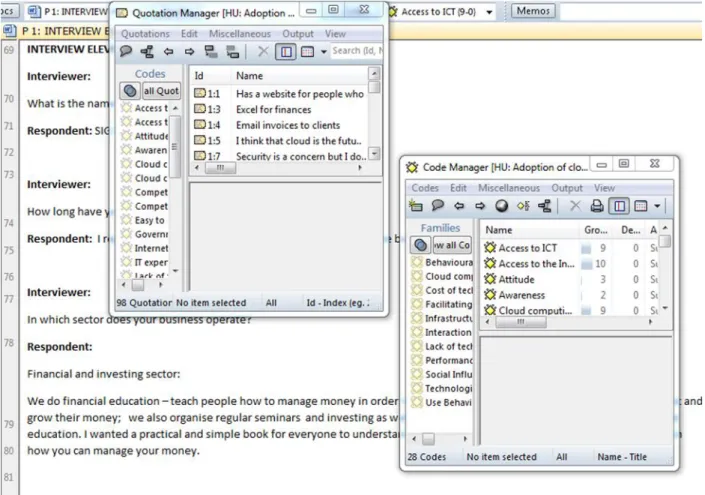Open Miscellaneous menu in Quotation Manager
Image resolution: width=705 pixels, height=495 pixels.
[x=240, y=34]
